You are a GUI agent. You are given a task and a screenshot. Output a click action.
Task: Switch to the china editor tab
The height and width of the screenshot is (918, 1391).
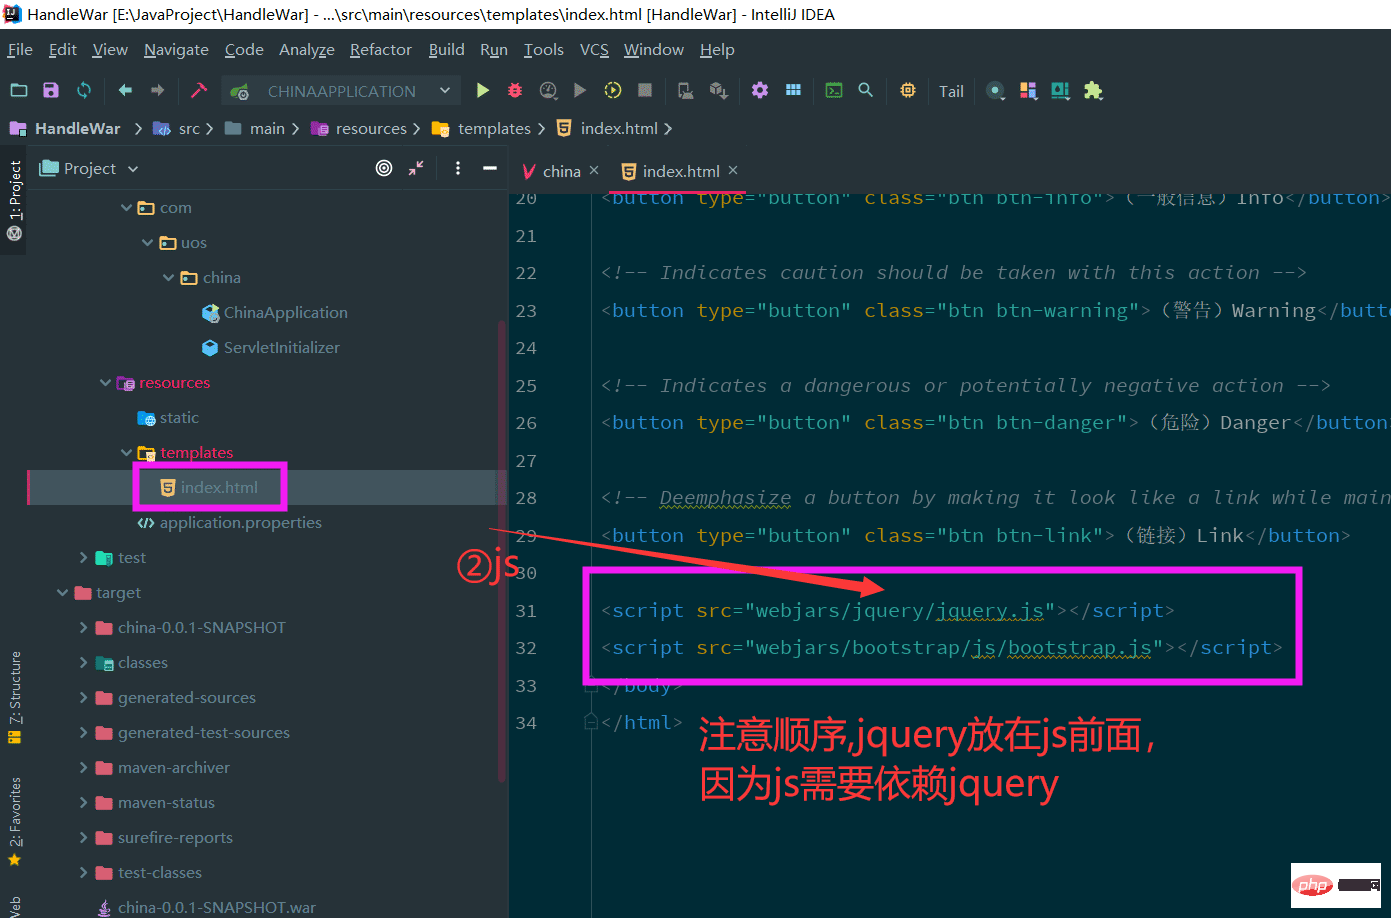coord(561,171)
